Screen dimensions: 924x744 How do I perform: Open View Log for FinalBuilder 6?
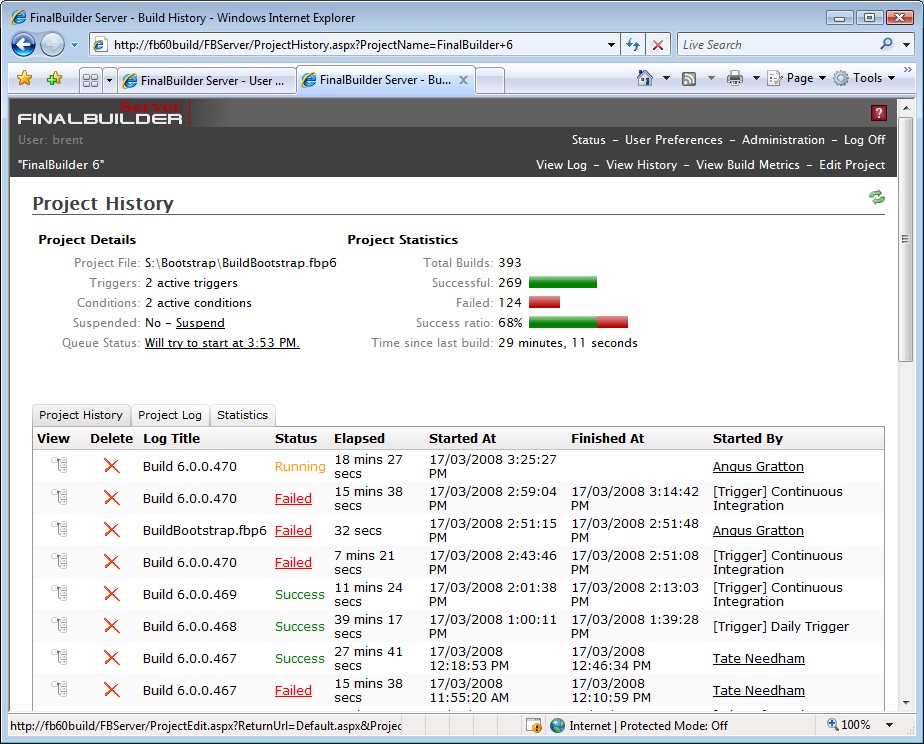(x=561, y=165)
